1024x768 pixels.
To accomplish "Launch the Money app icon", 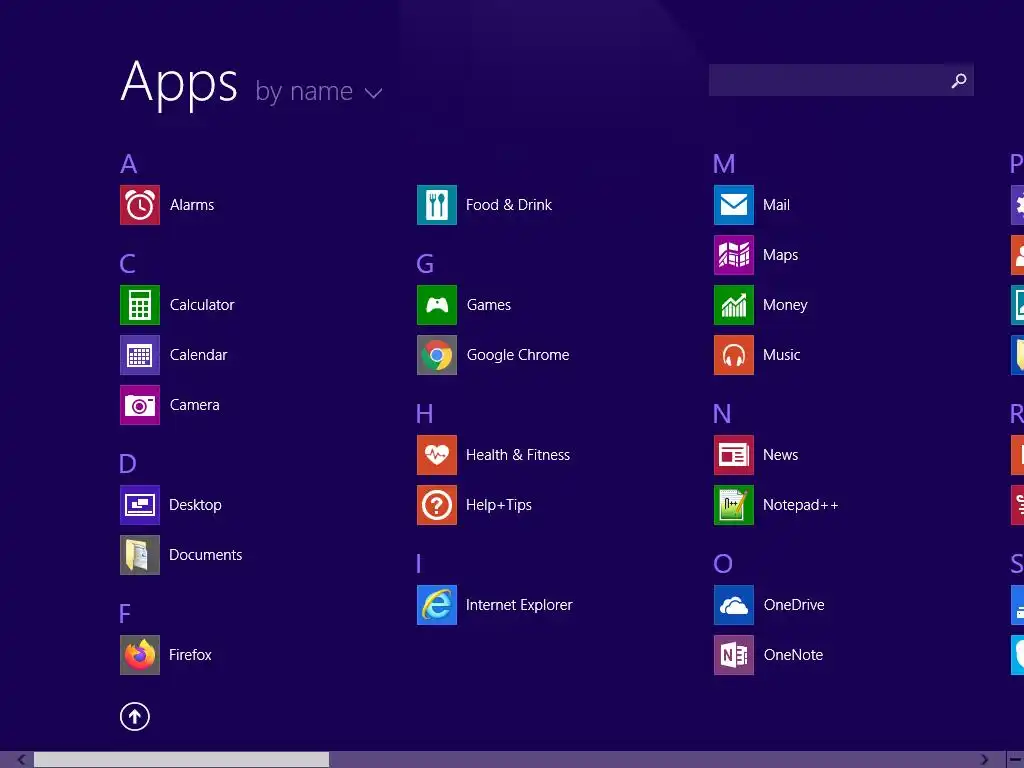I will click(x=734, y=305).
